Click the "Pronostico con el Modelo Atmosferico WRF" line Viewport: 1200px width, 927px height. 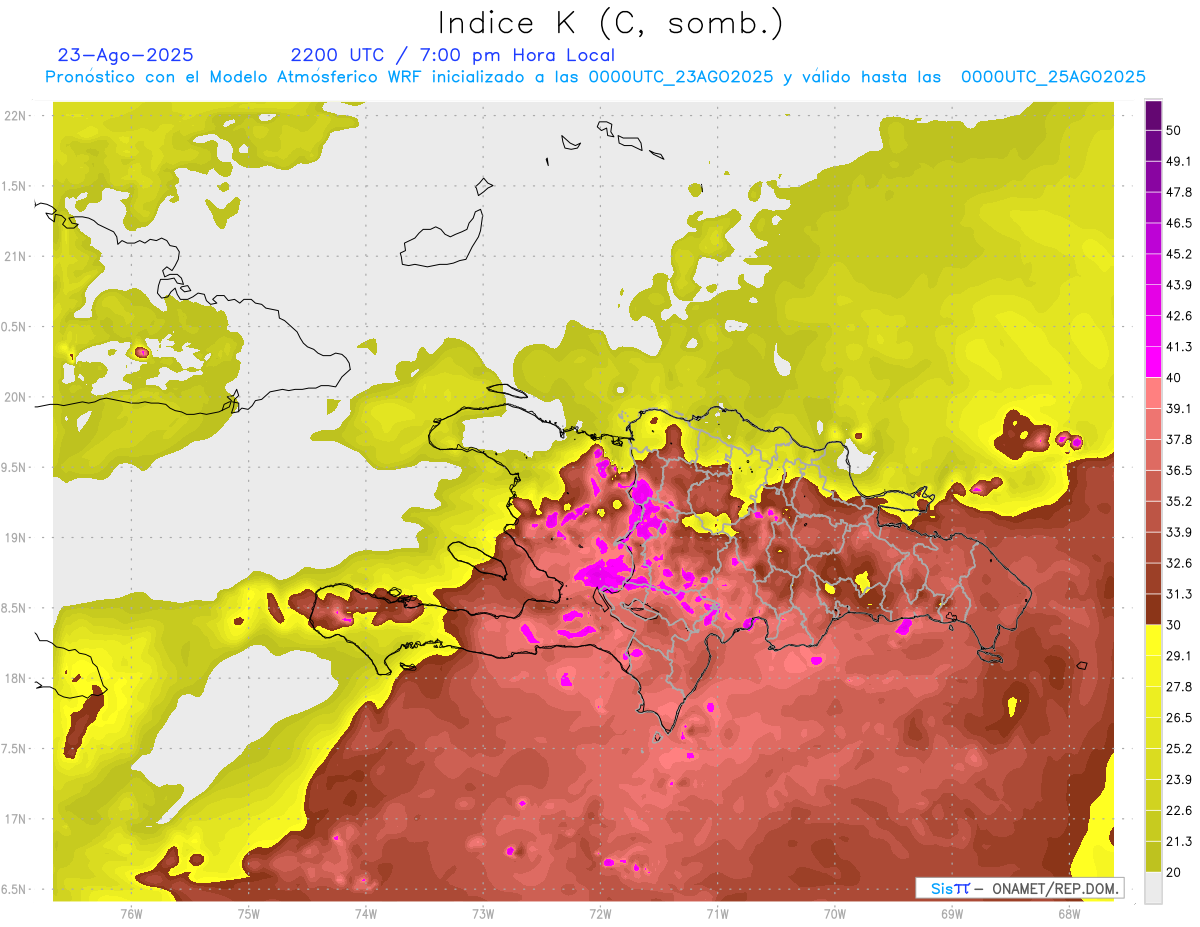pos(594,77)
